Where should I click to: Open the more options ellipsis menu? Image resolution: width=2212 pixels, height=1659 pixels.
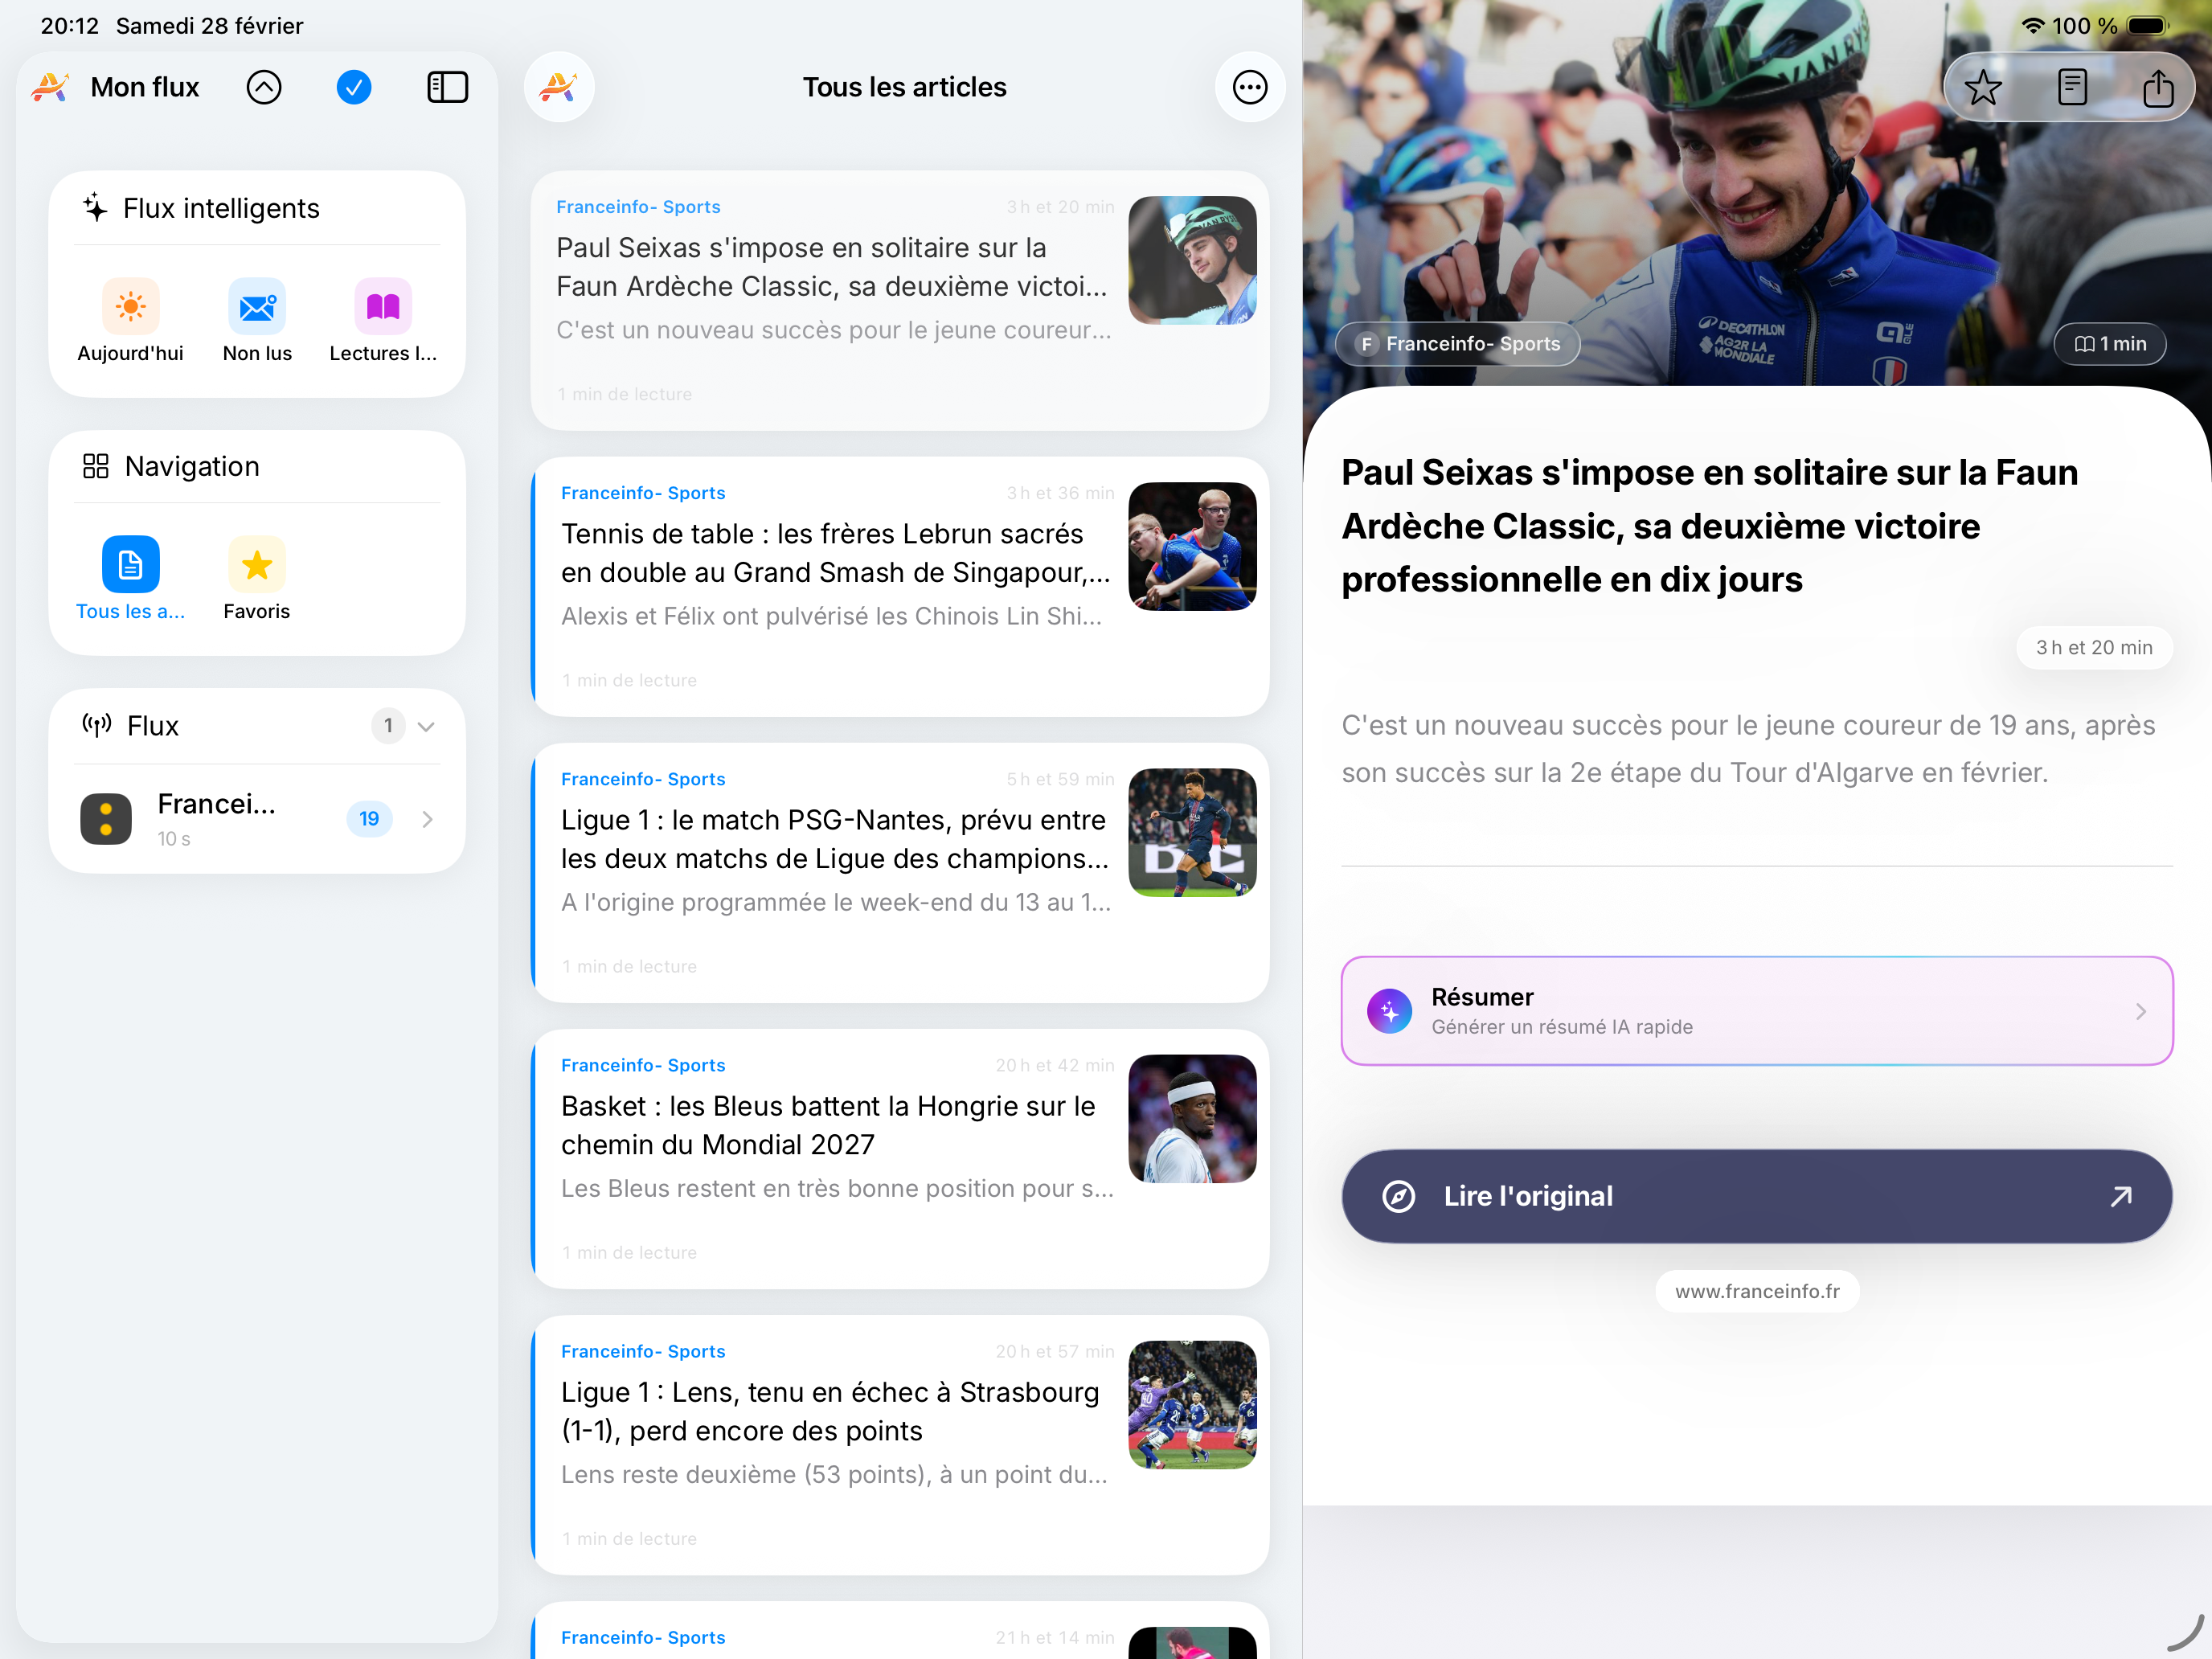1250,87
